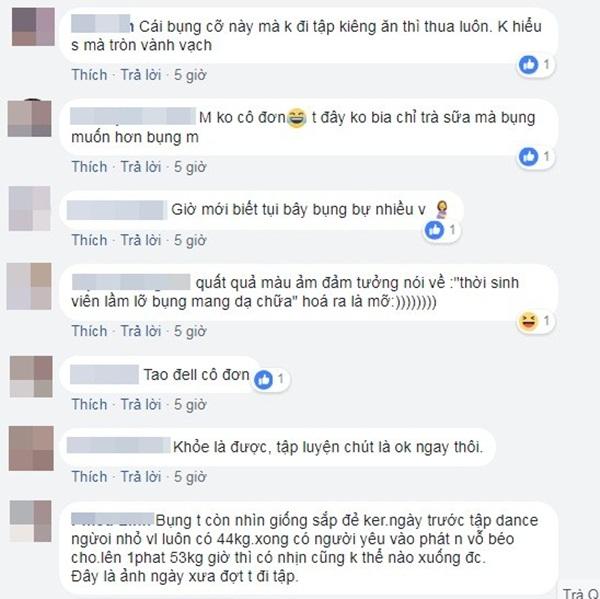Click like reaction on 'Giờ mới biết' comment

tap(434, 230)
